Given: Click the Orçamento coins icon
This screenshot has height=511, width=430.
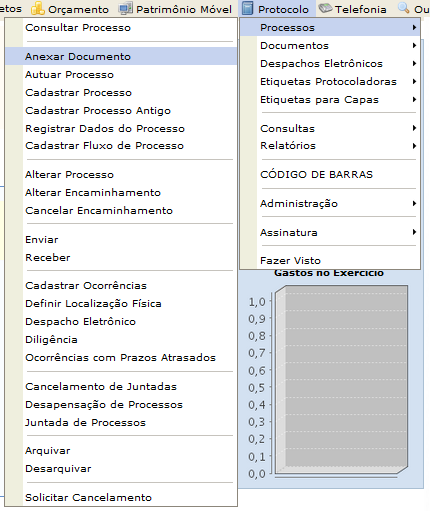Looking at the screenshot, I should [37, 9].
